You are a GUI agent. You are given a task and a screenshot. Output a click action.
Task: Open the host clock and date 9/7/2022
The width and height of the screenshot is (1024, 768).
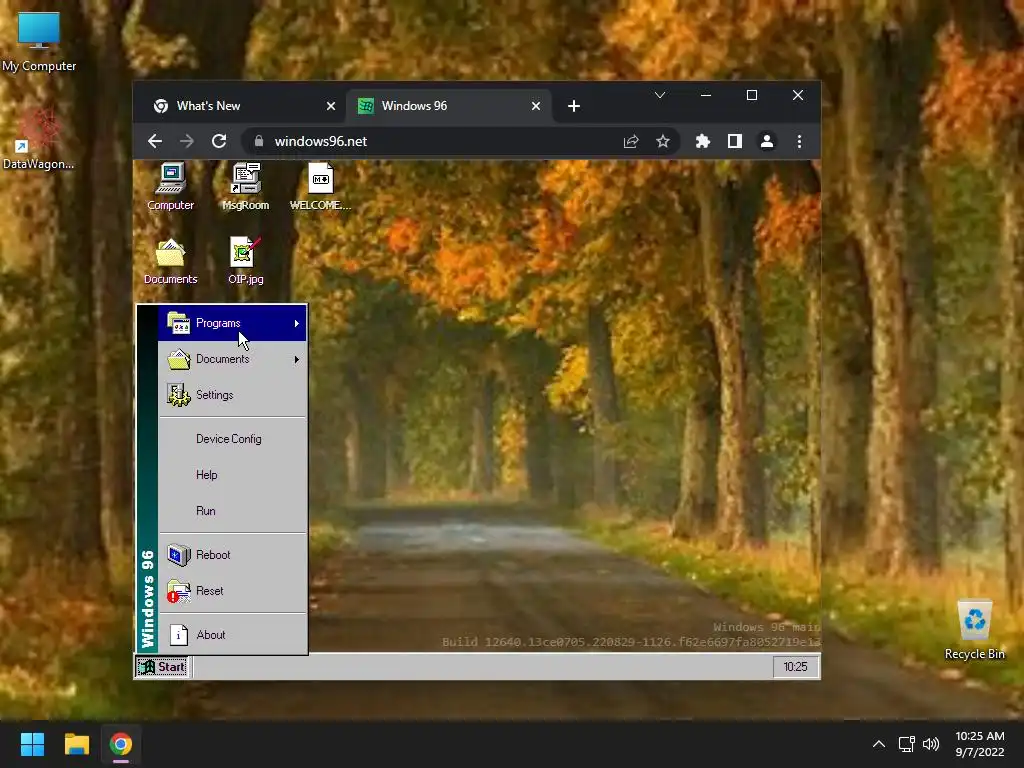tap(980, 744)
